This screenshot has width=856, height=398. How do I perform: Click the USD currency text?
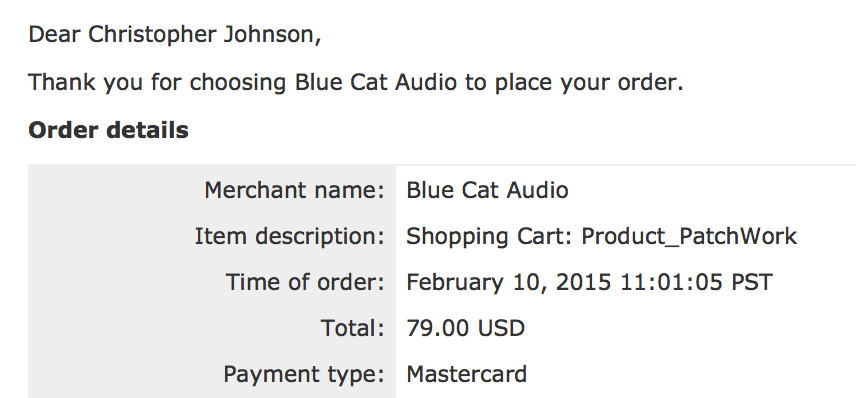501,329
